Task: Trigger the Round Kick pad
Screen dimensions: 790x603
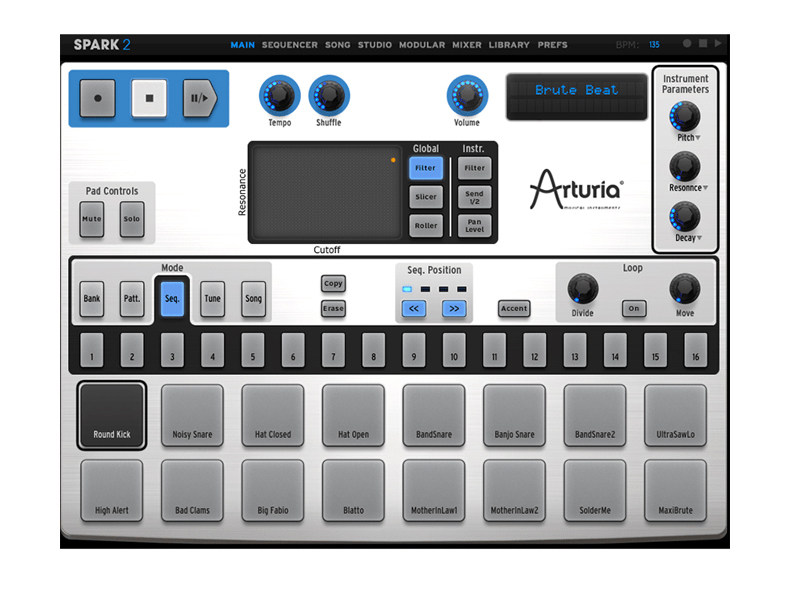Action: [x=112, y=416]
